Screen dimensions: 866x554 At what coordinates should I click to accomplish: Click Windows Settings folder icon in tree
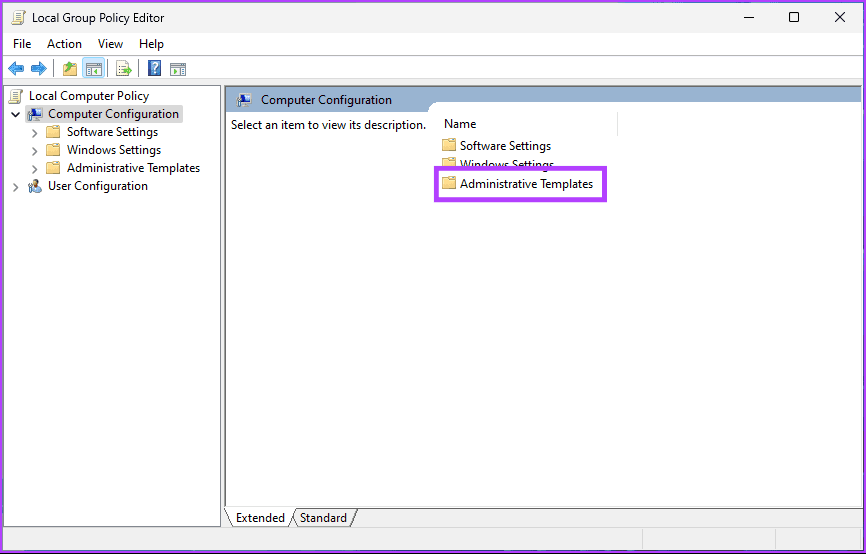coord(53,150)
